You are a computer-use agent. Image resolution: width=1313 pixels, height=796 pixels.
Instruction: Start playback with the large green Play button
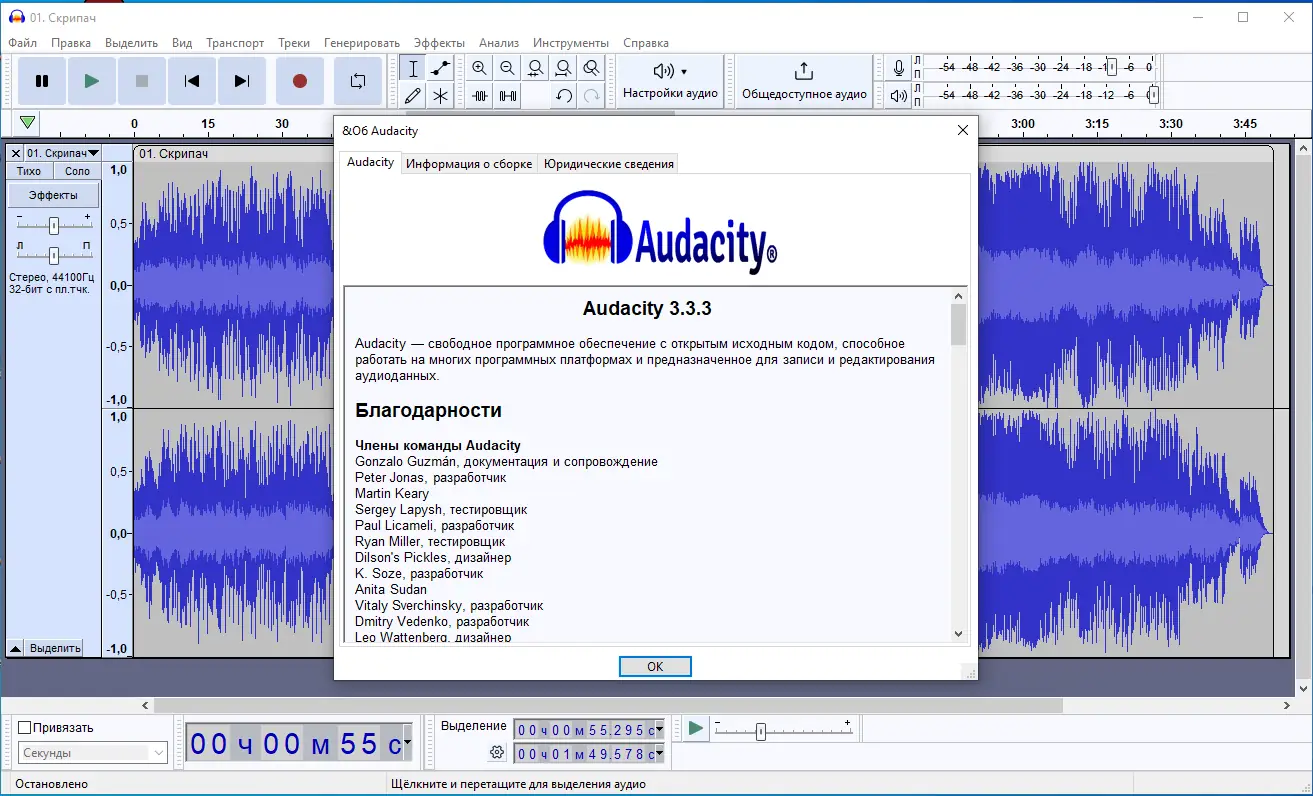(x=92, y=81)
